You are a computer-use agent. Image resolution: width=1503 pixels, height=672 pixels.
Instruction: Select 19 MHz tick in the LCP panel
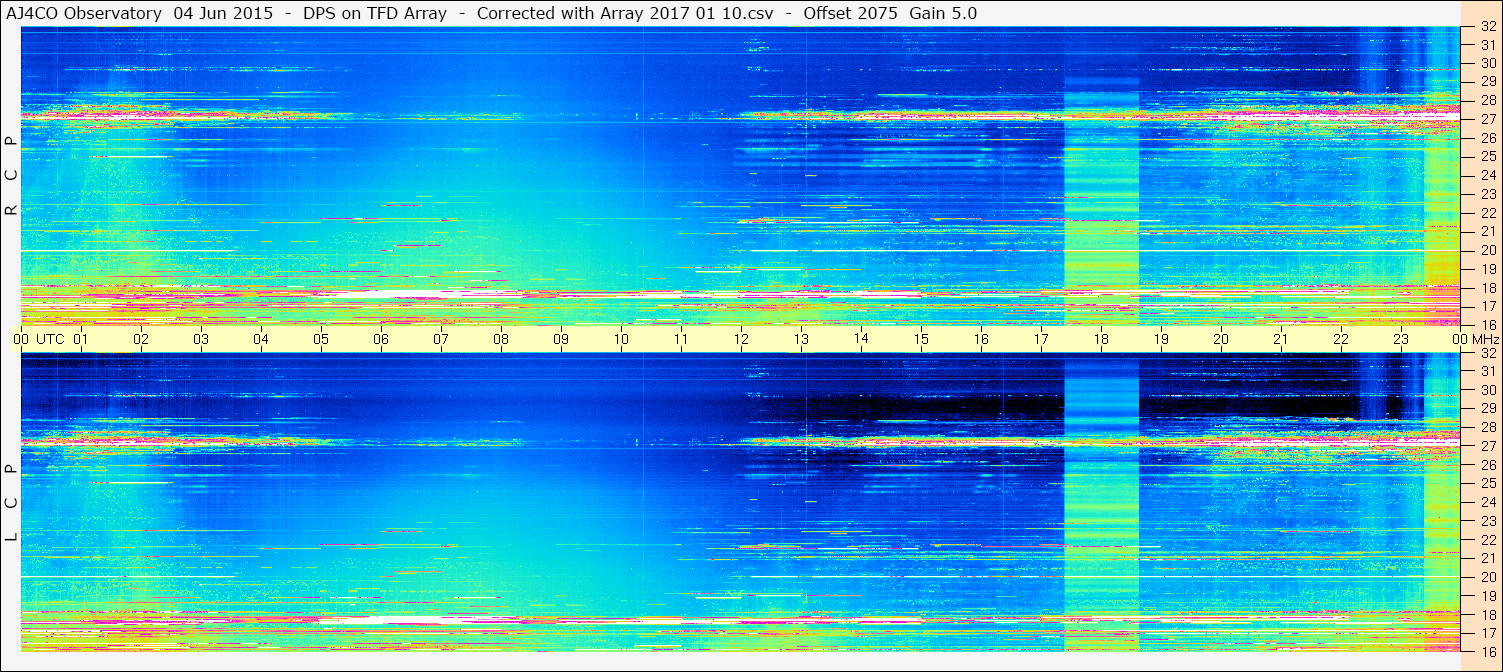pos(1487,596)
